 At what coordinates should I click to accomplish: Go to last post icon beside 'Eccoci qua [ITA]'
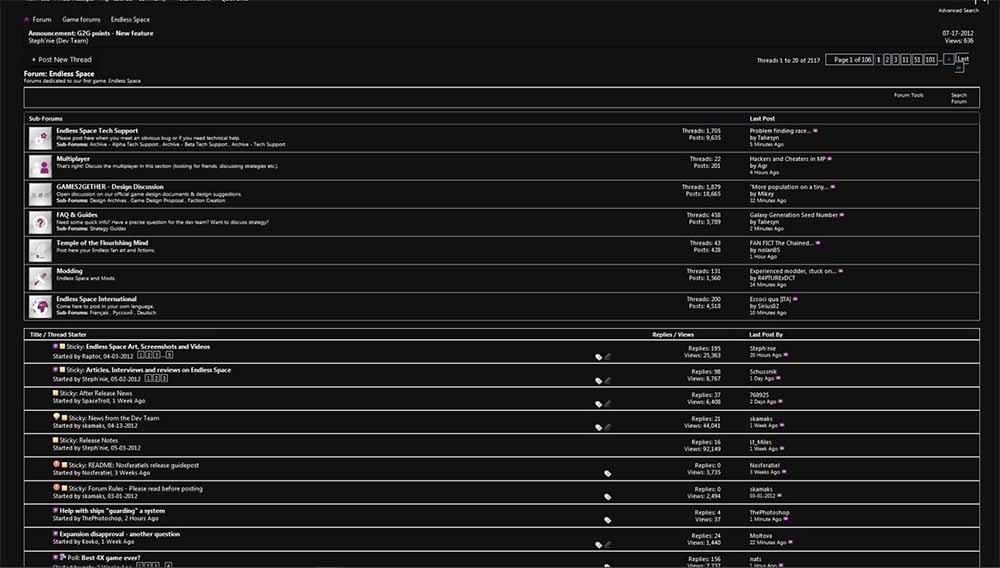(x=795, y=299)
